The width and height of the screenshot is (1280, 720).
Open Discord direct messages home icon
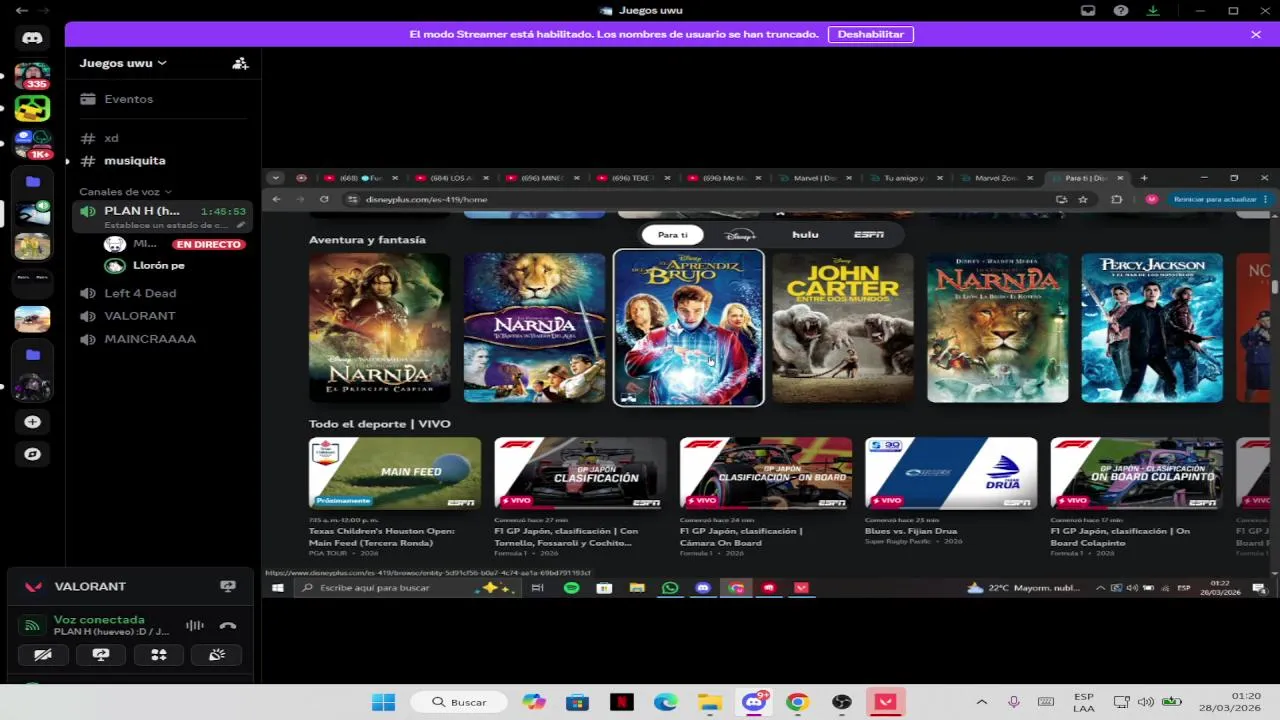[32, 38]
